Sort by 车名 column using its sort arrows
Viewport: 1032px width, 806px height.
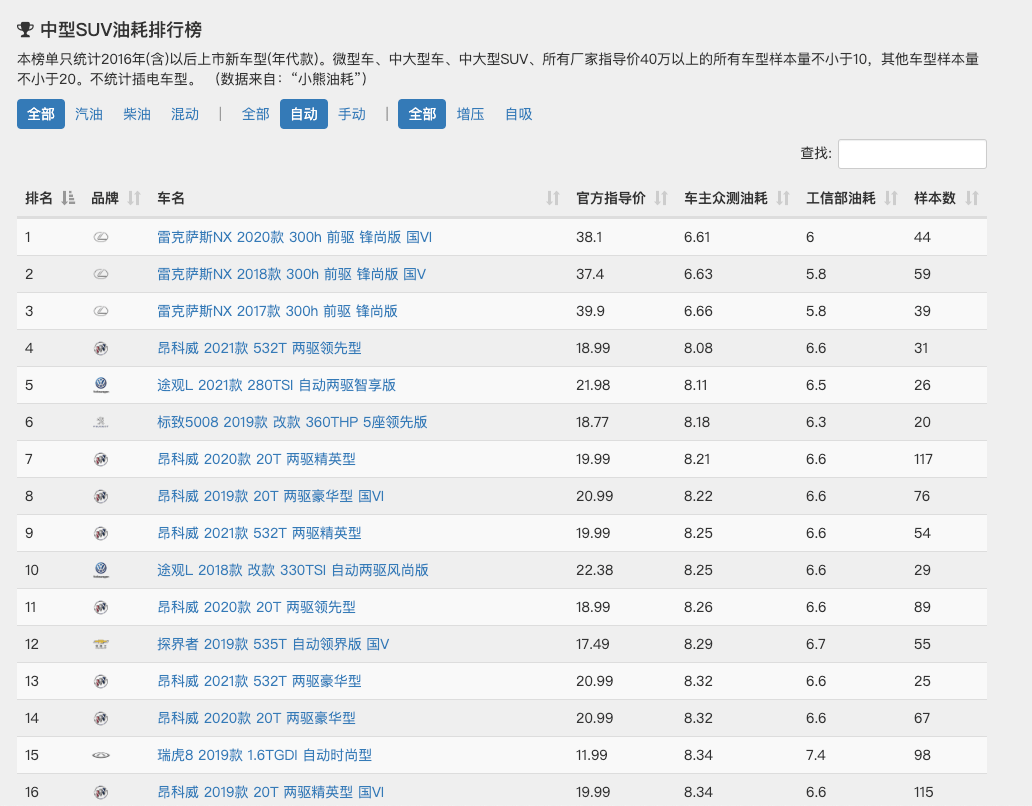[x=553, y=198]
